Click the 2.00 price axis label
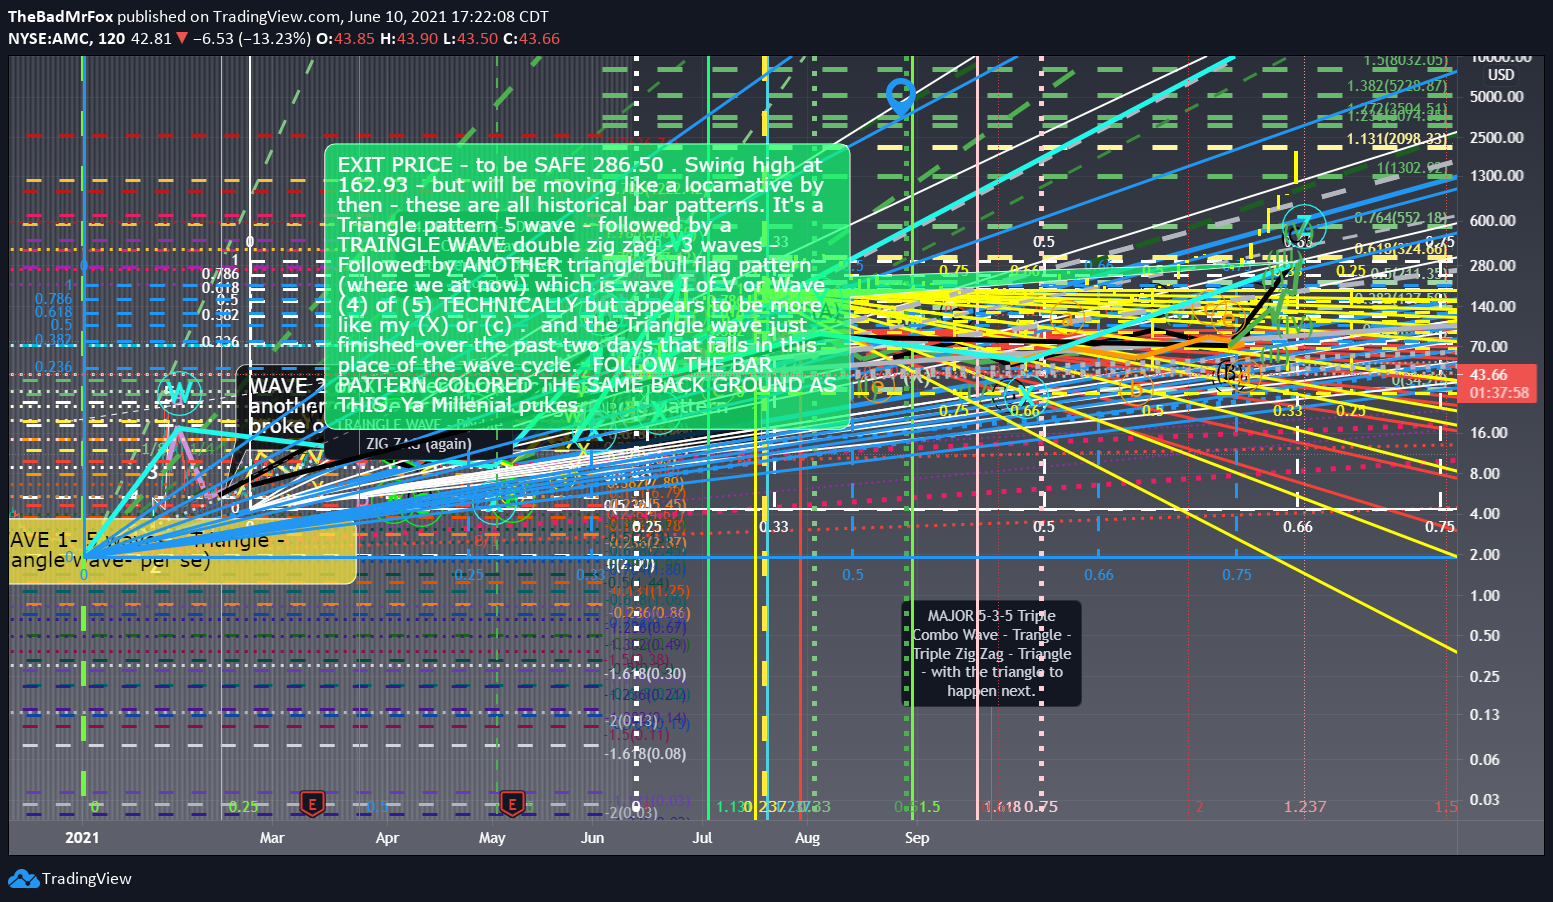1553x902 pixels. [1485, 555]
